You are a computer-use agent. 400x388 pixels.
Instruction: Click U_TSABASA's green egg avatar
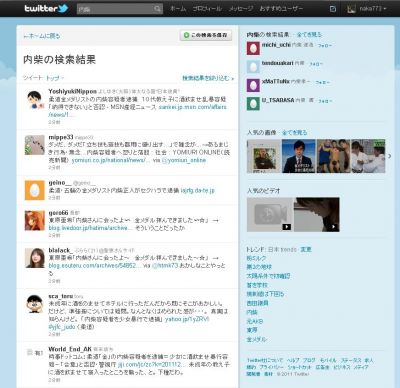pos(253,104)
